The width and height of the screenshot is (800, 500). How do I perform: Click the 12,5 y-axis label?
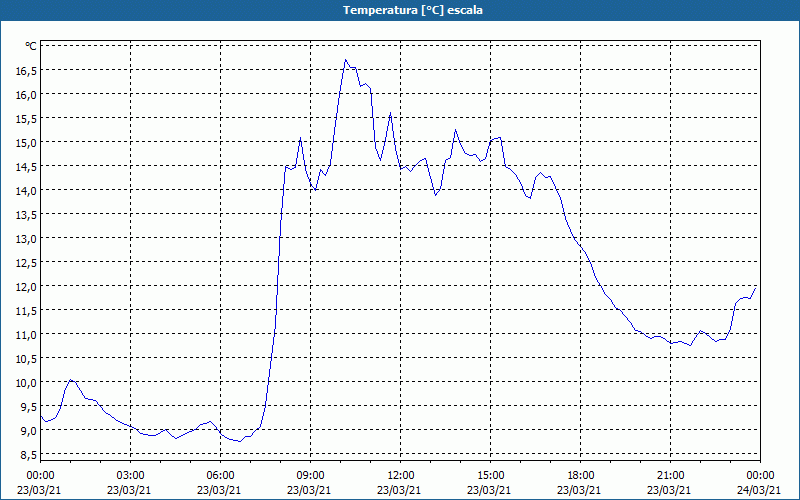[x=26, y=262]
